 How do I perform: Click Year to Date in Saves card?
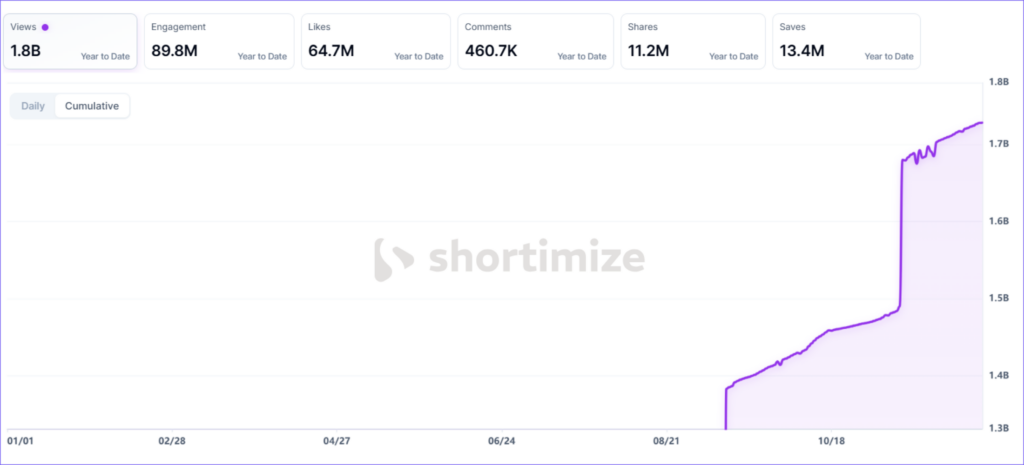tap(888, 56)
